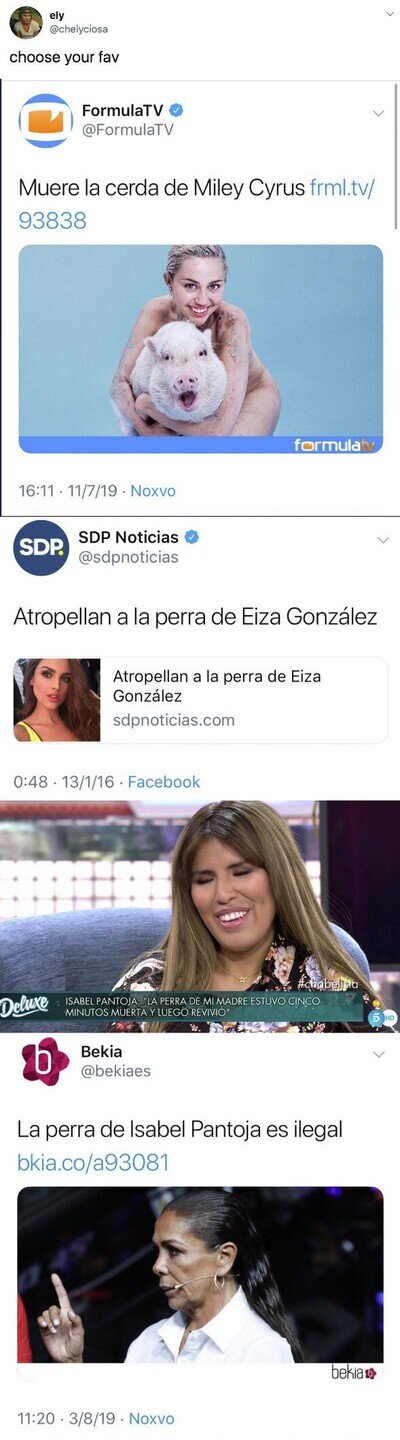The image size is (400, 1440).
Task: Click the Facebook source link
Action: coord(164,782)
